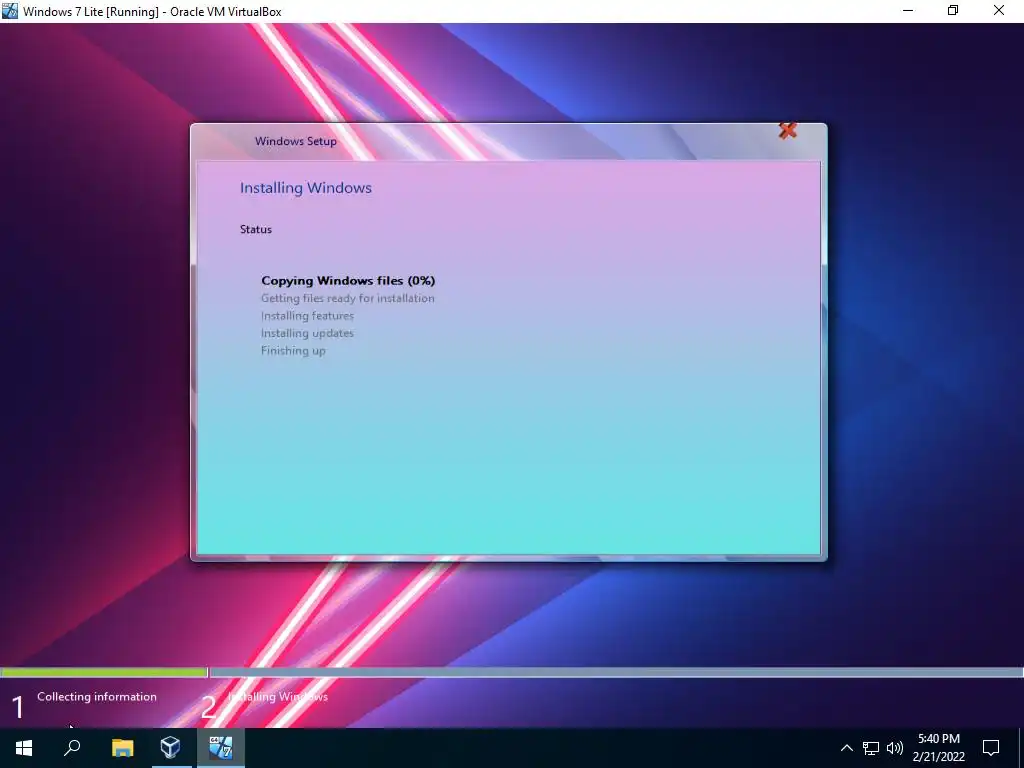Close the Oracle VM VirtualBox window
The width and height of the screenshot is (1024, 768).
click(999, 10)
